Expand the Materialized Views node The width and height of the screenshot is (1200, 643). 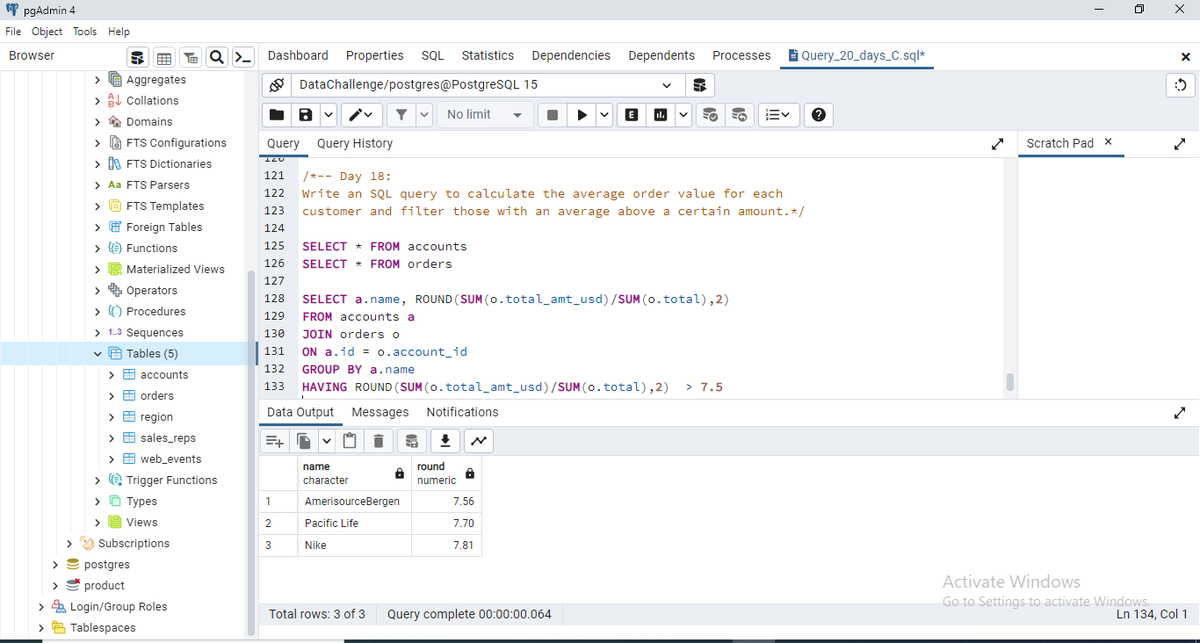[x=98, y=269]
